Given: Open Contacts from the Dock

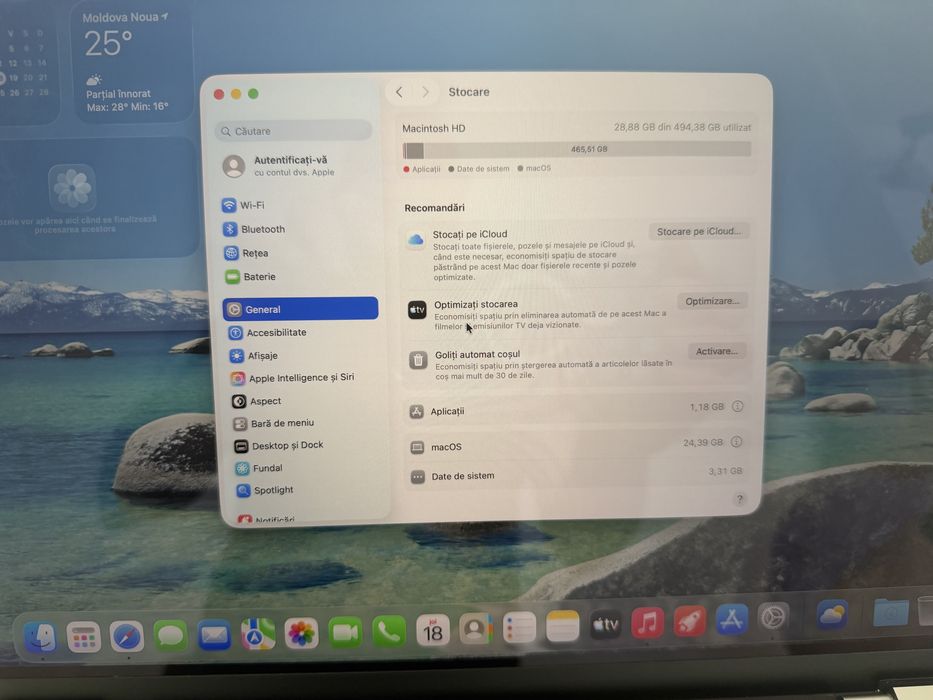Looking at the screenshot, I should coord(475,629).
